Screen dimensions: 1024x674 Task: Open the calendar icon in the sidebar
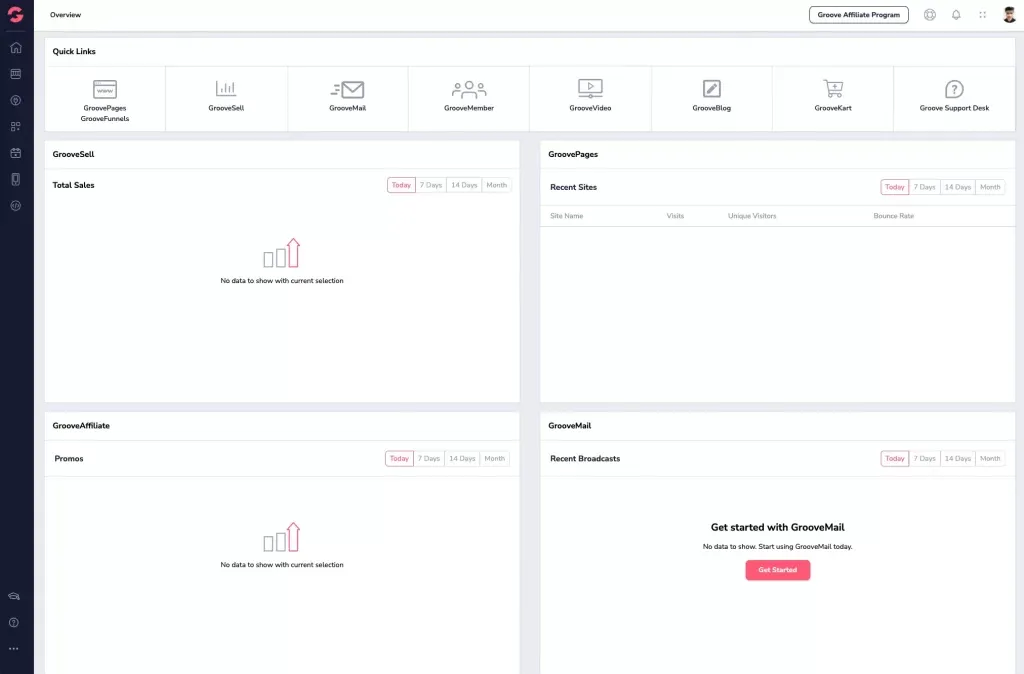pyautogui.click(x=16, y=153)
